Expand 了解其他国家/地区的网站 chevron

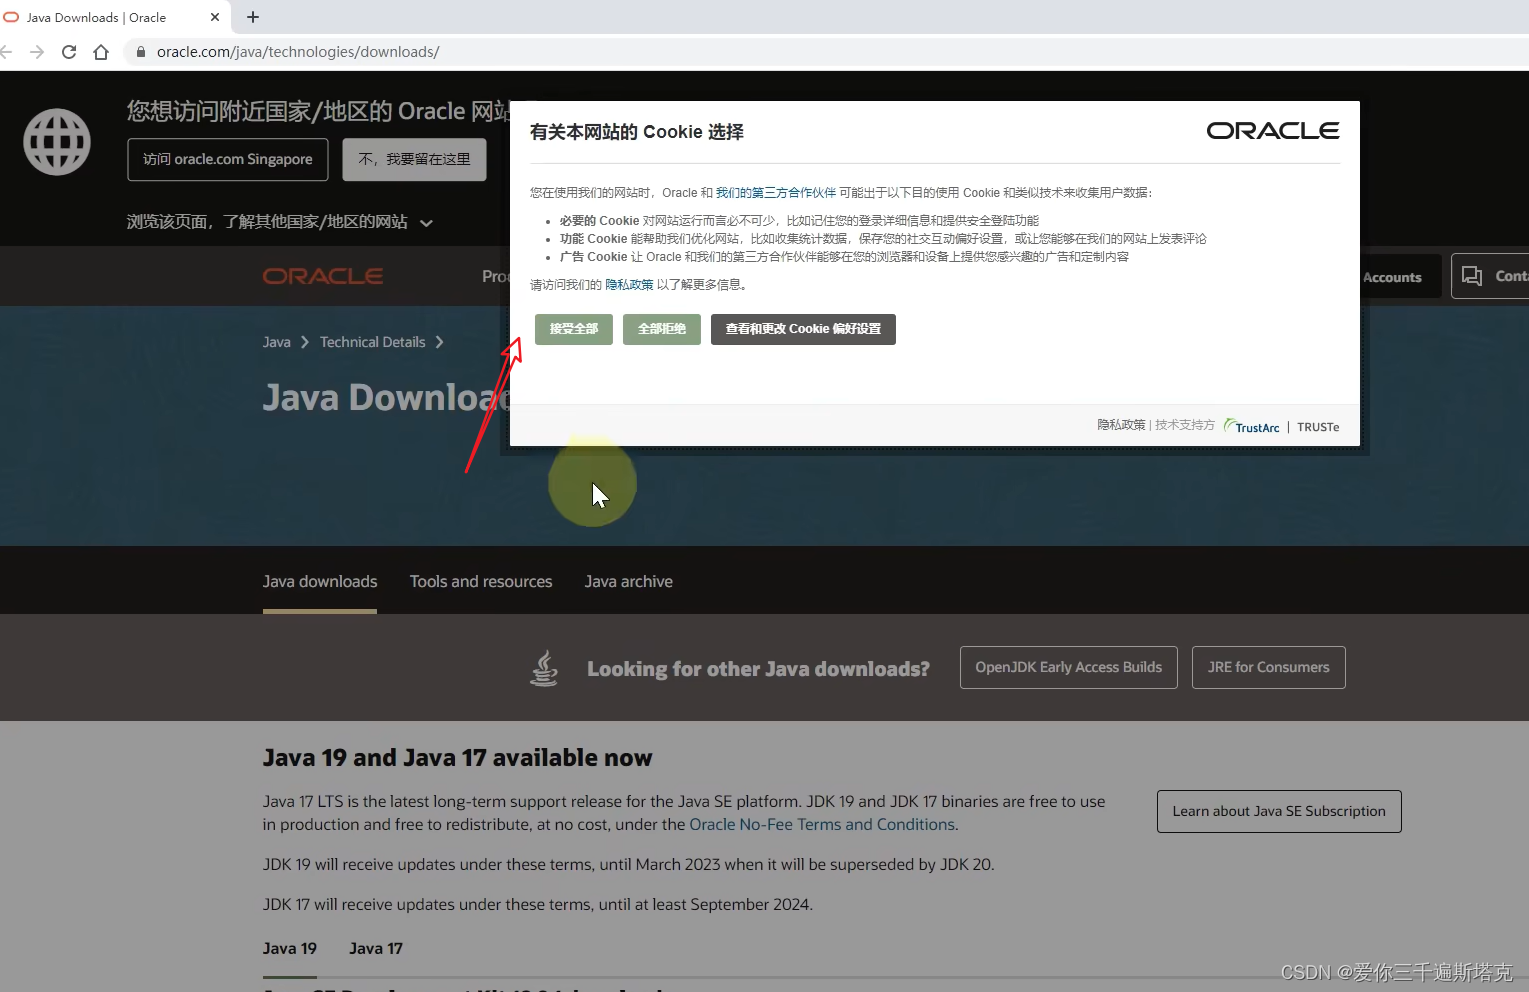click(427, 223)
